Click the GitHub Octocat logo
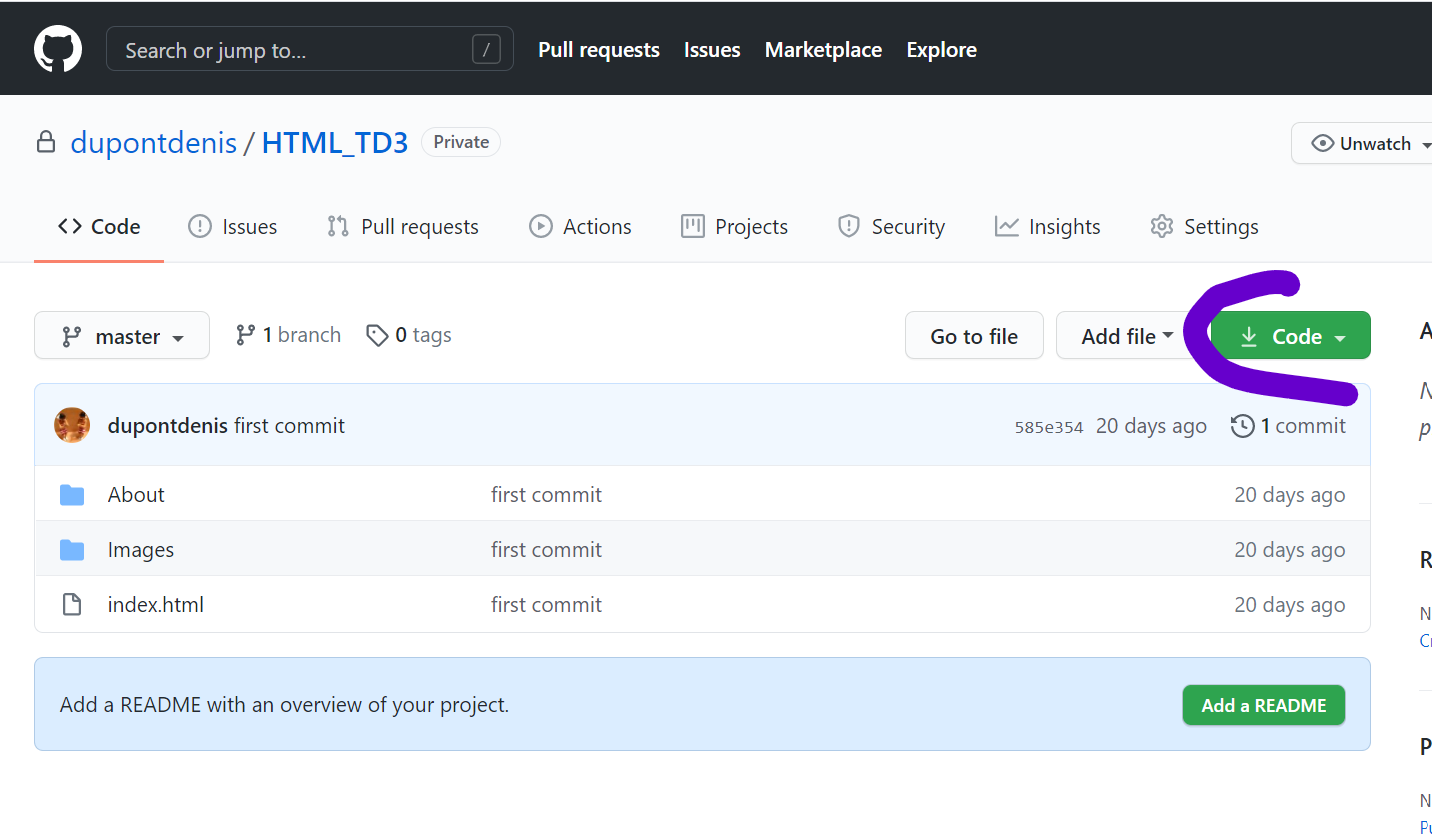1432x838 pixels. tap(58, 49)
